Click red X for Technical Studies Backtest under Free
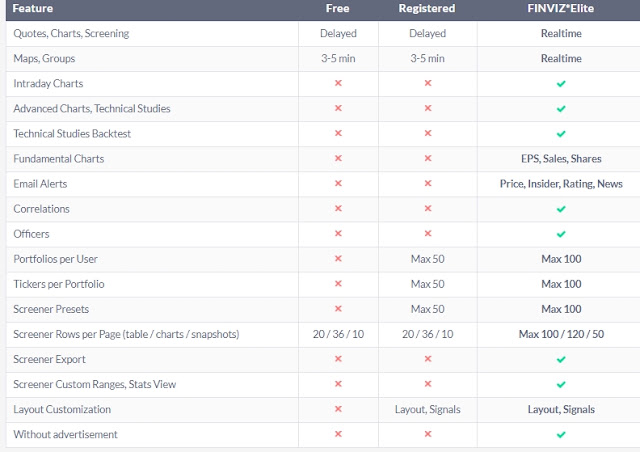This screenshot has height=452, width=640. click(x=338, y=133)
